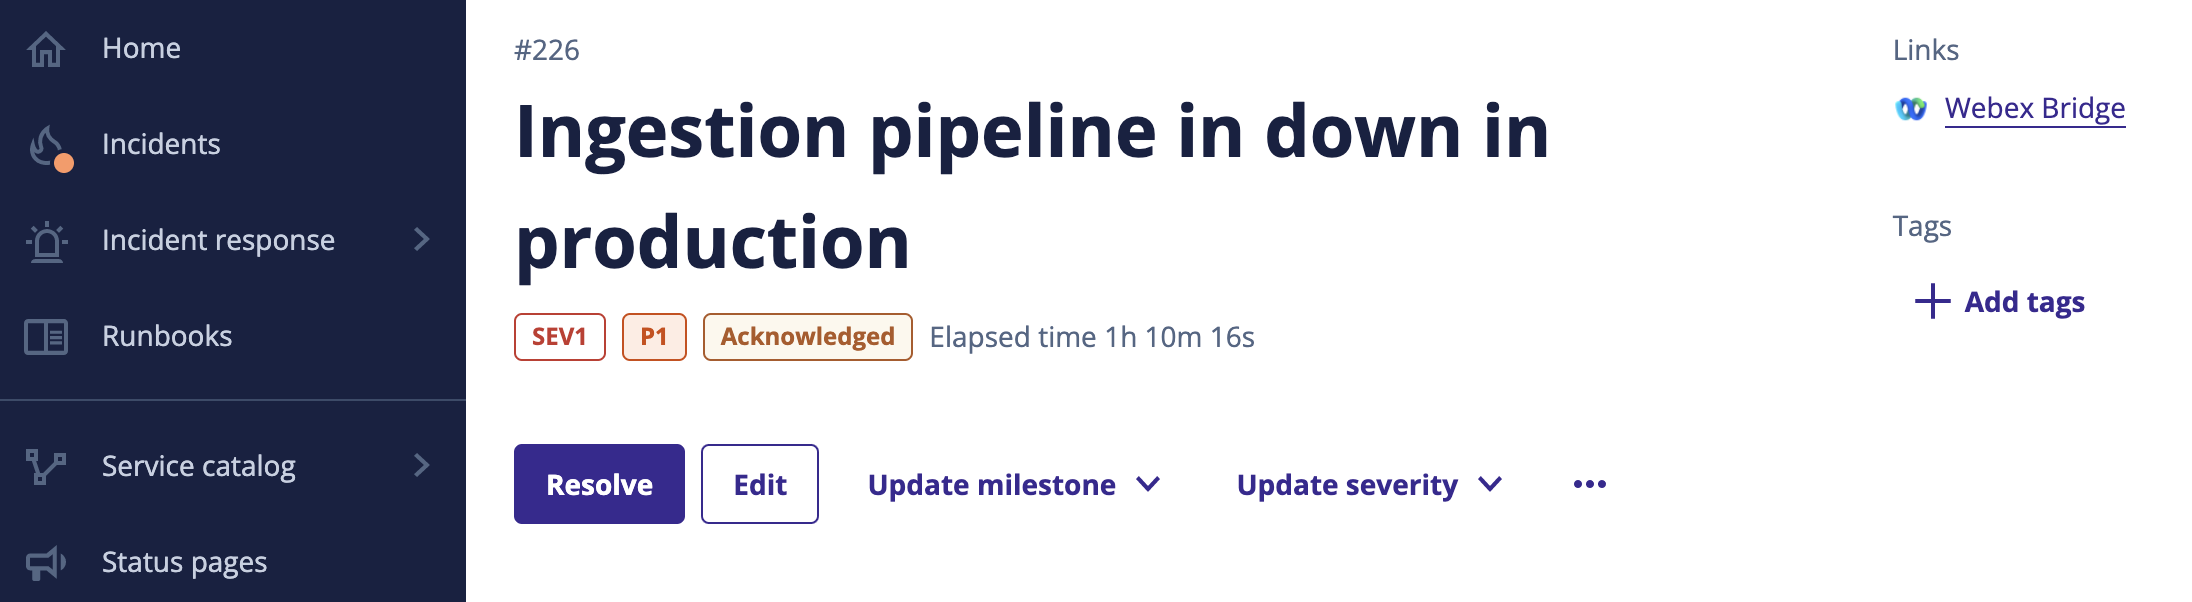
Task: Click the Webex logo icon
Action: (1911, 108)
